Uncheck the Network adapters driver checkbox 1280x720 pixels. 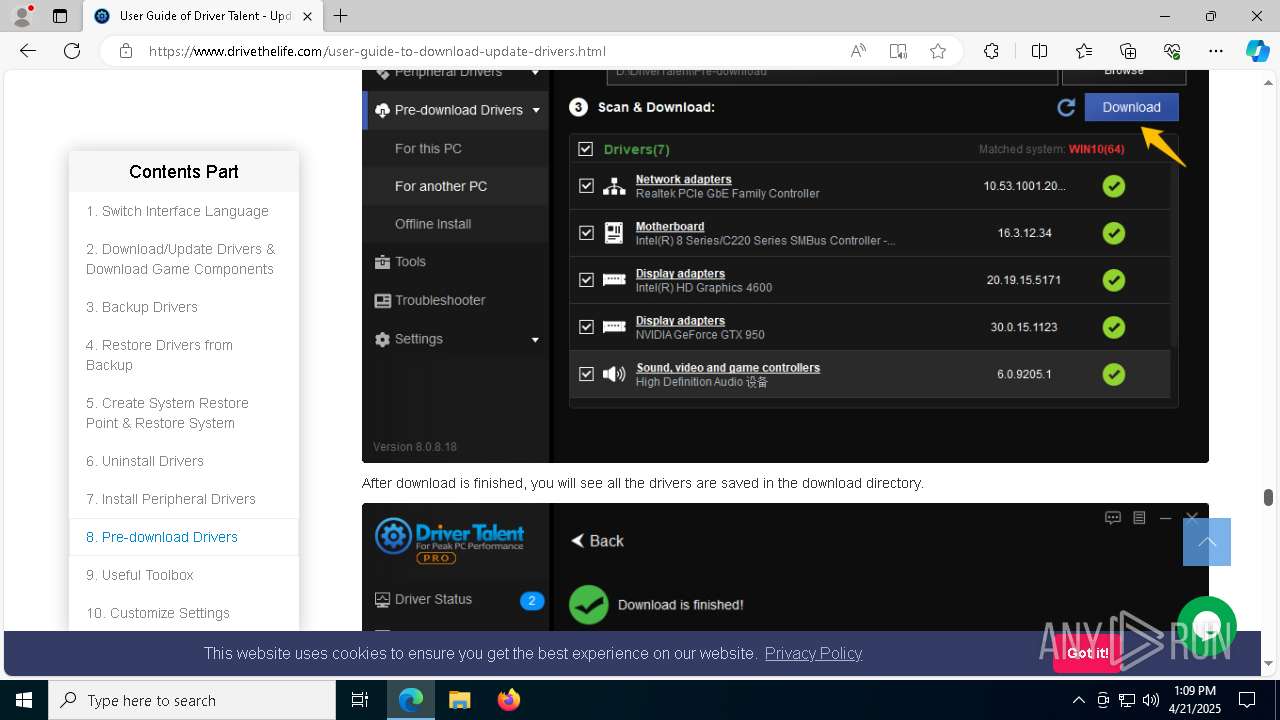(586, 186)
